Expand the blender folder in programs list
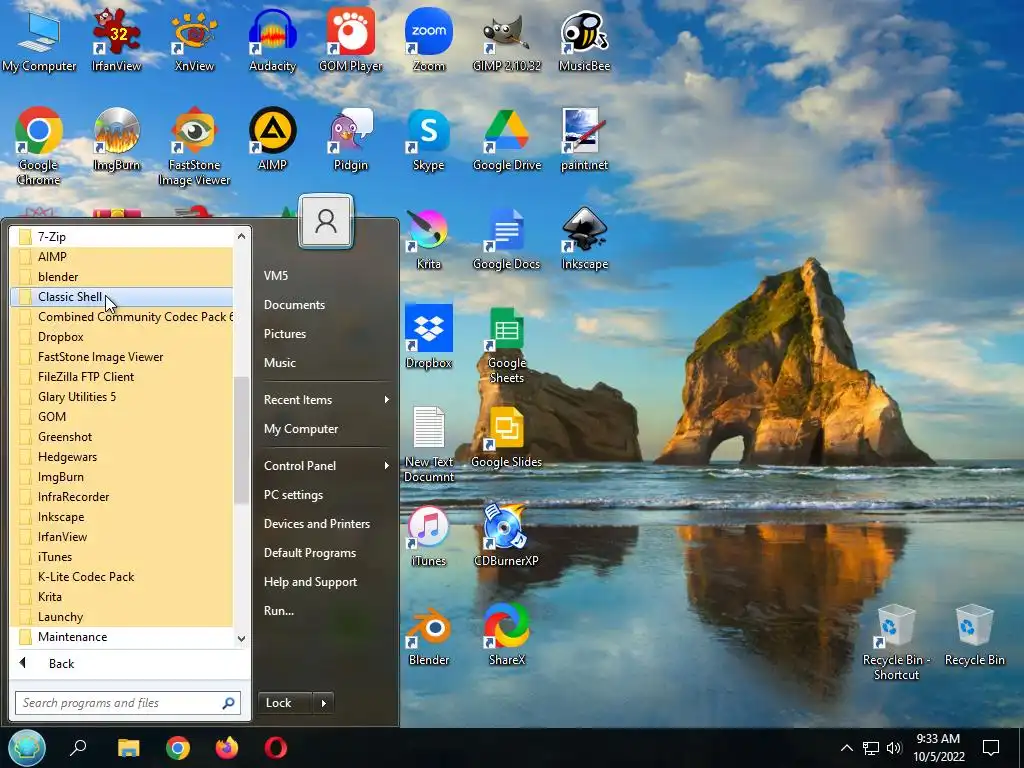Image resolution: width=1024 pixels, height=768 pixels. click(122, 276)
